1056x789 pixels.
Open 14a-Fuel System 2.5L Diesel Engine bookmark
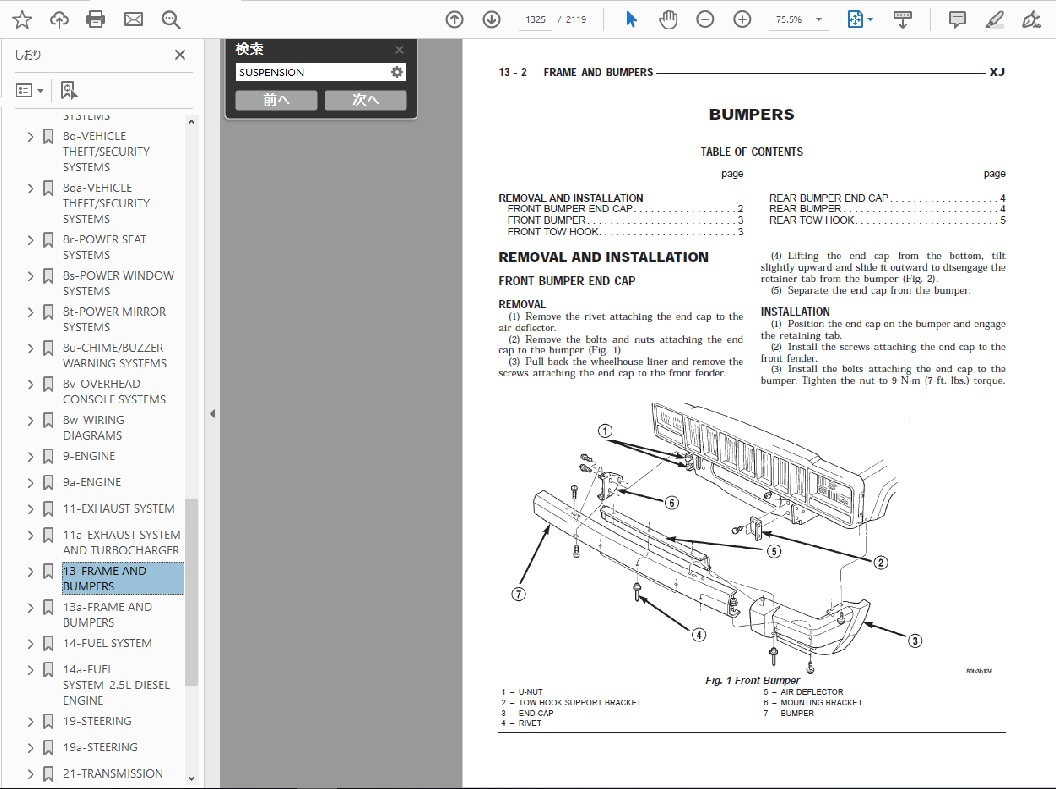(x=117, y=685)
